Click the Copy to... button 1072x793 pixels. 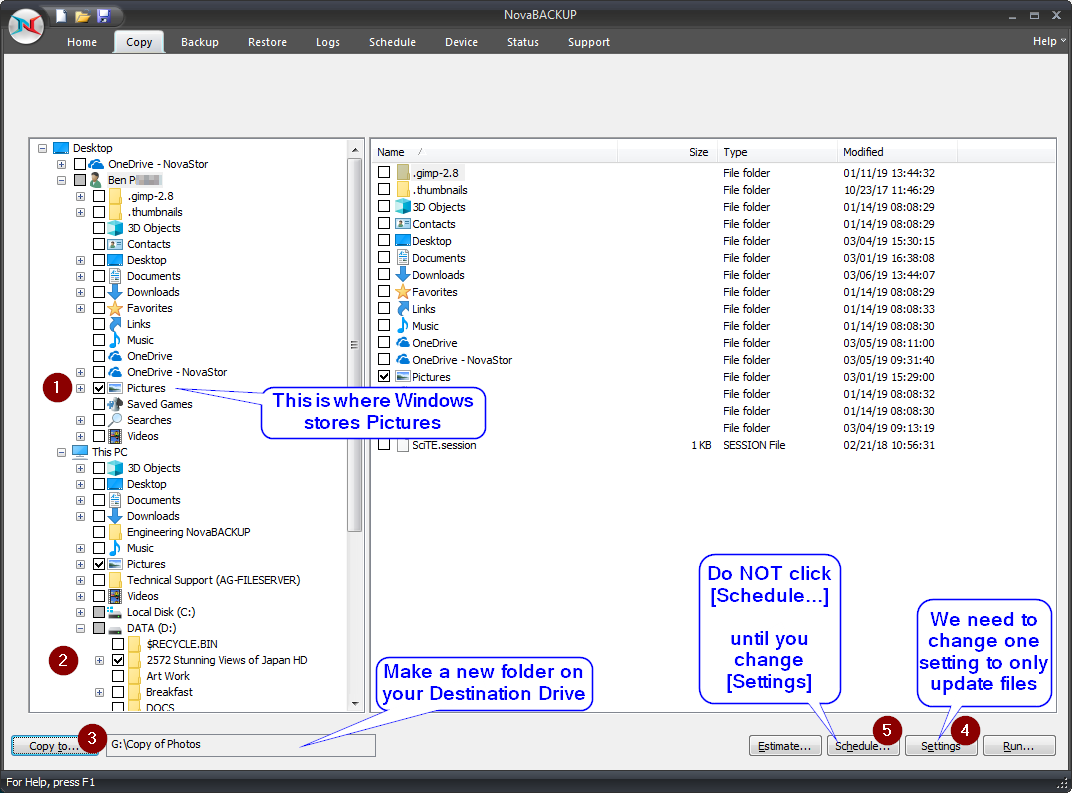(x=55, y=746)
